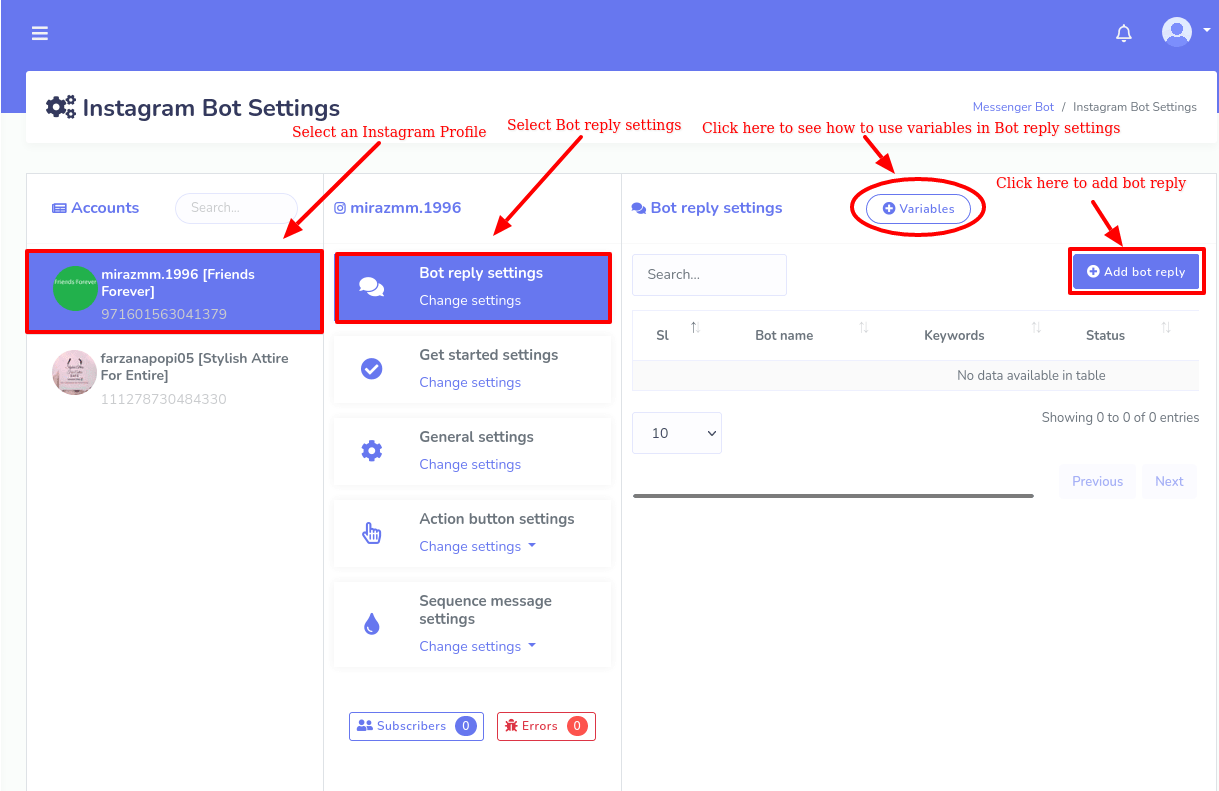The height and width of the screenshot is (791, 1219).
Task: Click the account ID 111278730484330
Action: point(164,399)
